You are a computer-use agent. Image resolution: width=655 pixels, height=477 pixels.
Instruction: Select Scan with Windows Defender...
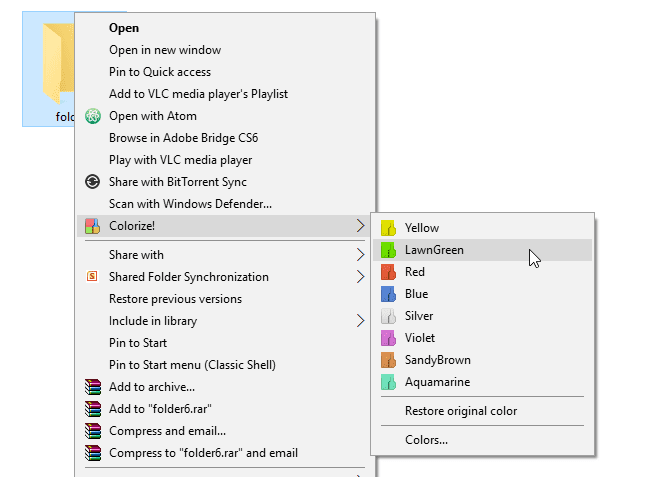190,204
